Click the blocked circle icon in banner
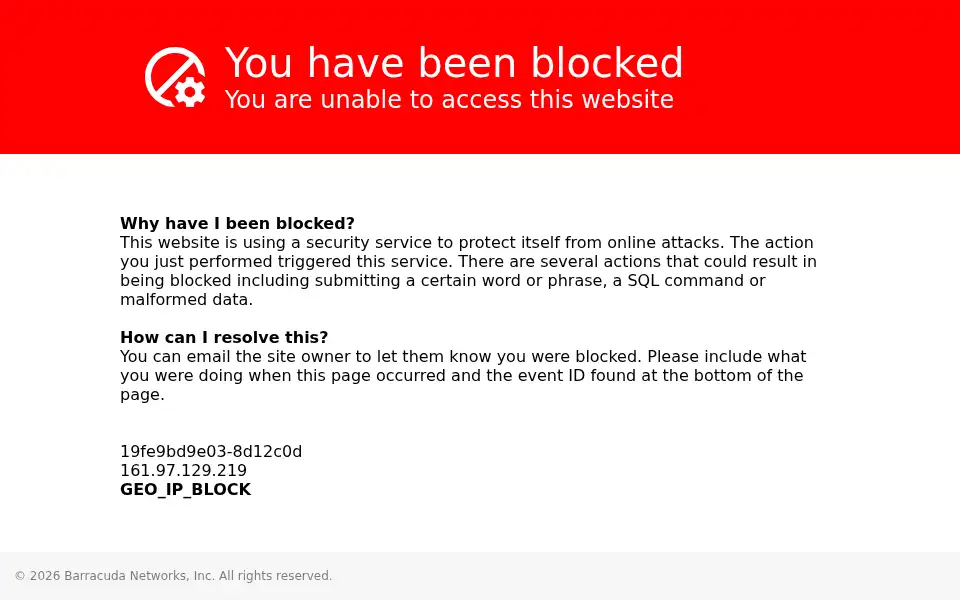960x600 pixels. (175, 77)
